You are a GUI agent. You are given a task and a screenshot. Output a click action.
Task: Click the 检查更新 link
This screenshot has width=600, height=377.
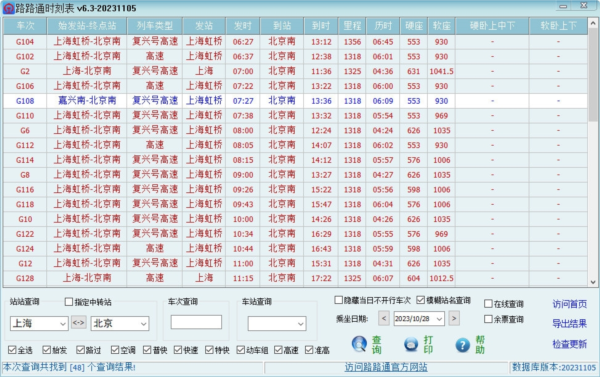tap(569, 344)
